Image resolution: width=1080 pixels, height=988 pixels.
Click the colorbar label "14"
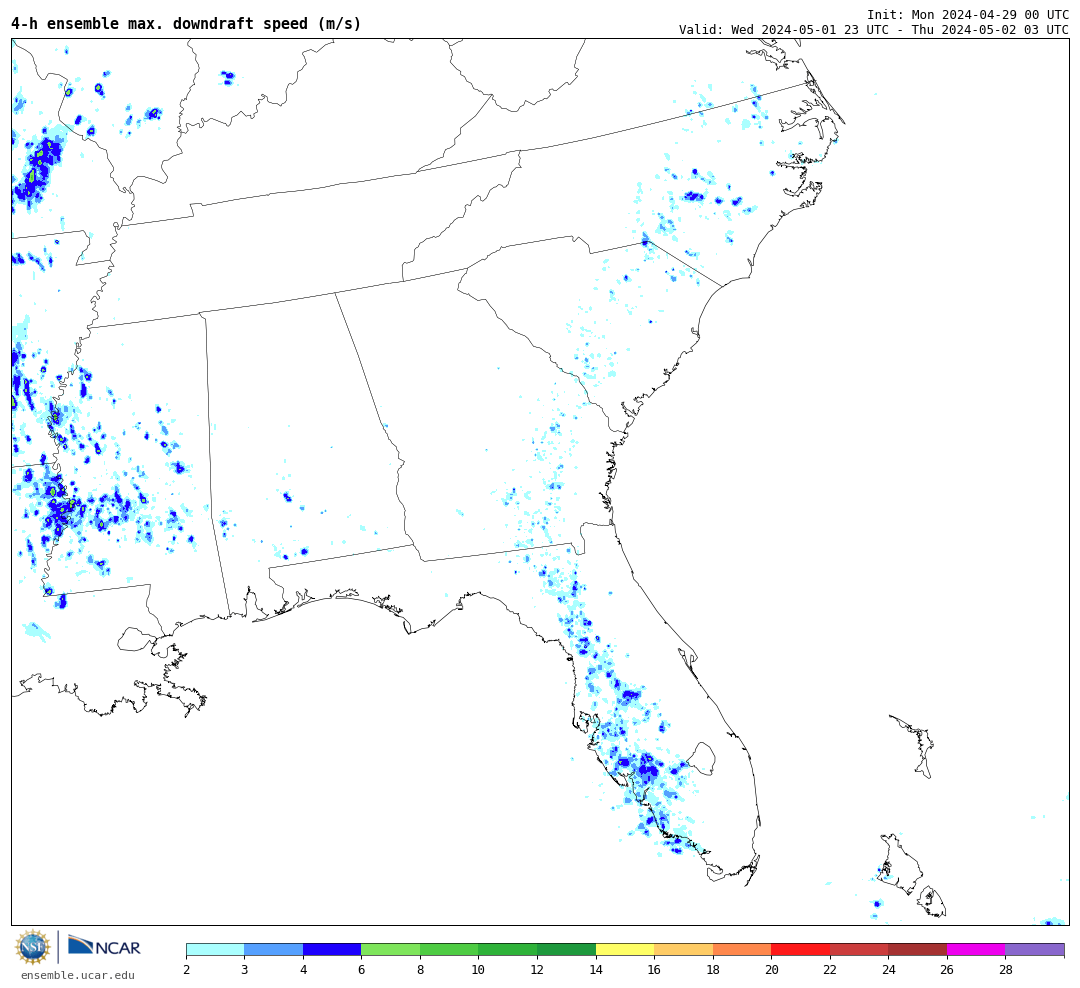tap(596, 970)
